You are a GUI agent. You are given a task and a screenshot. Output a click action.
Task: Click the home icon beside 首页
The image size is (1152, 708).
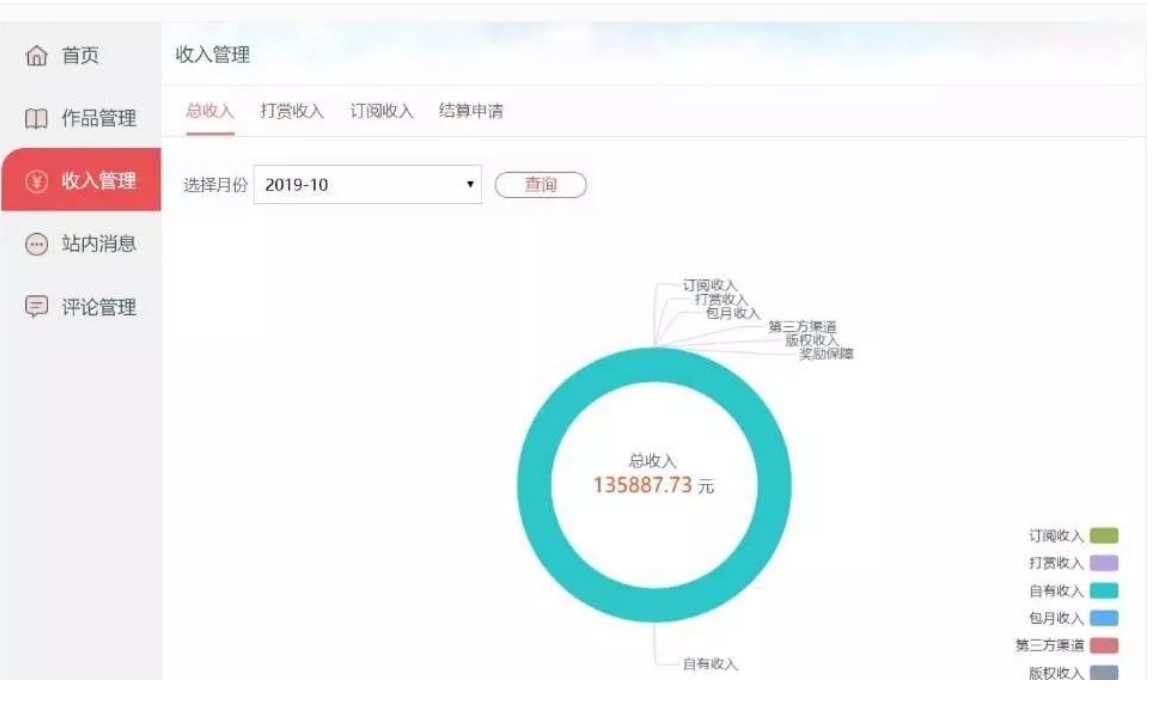tap(36, 57)
